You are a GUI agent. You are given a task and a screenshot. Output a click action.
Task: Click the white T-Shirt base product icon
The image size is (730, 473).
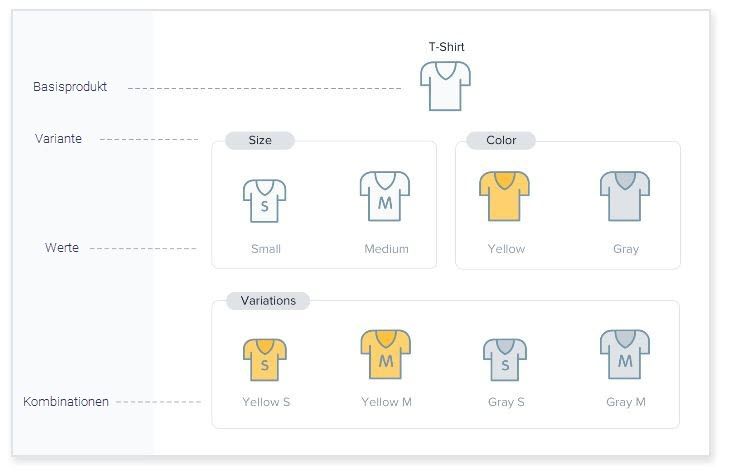point(446,86)
